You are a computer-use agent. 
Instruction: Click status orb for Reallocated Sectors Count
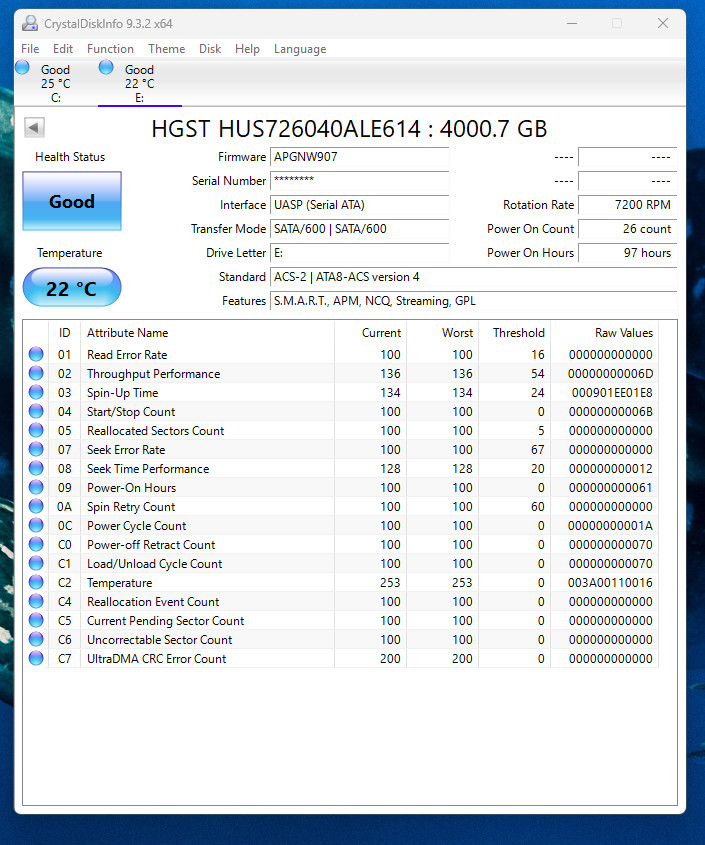tap(36, 430)
